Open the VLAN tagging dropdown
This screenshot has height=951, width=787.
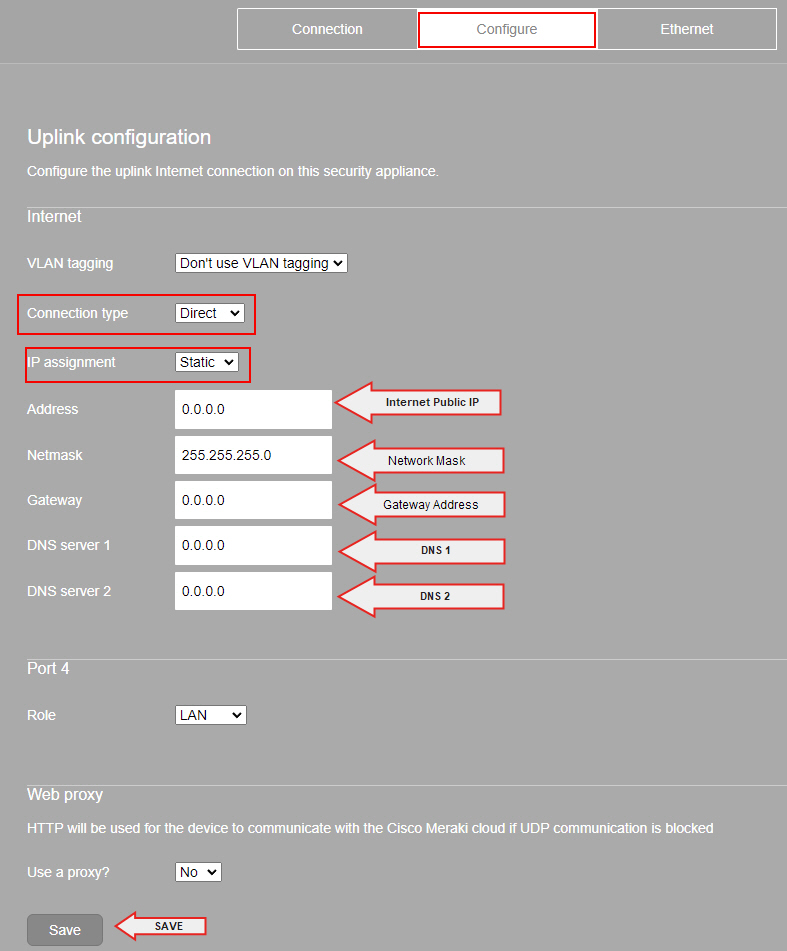tap(261, 263)
